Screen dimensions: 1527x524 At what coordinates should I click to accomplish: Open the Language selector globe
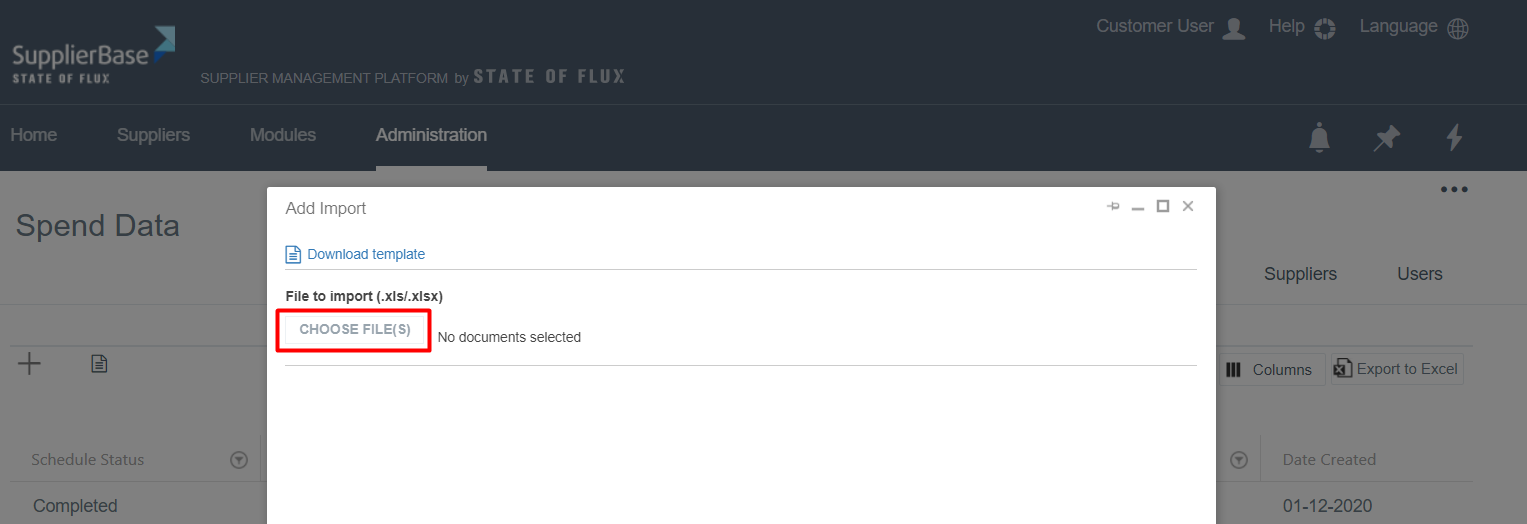click(1458, 28)
